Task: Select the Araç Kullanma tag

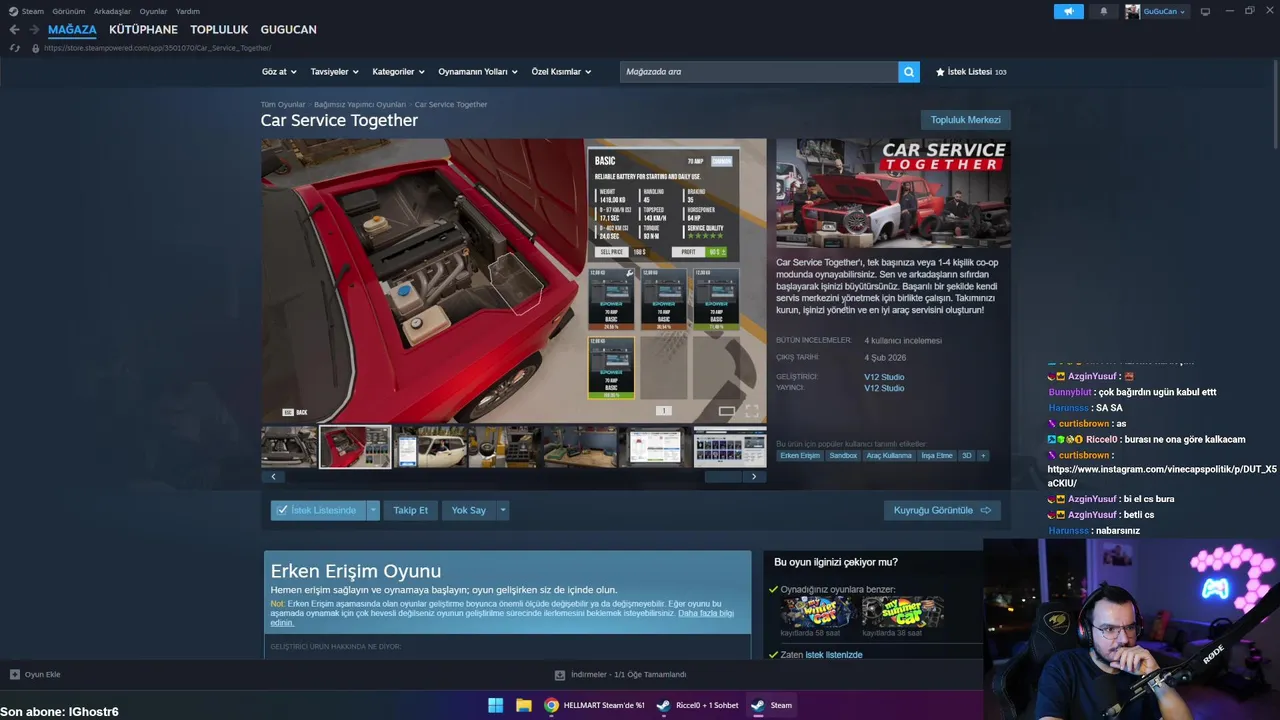Action: click(x=889, y=455)
